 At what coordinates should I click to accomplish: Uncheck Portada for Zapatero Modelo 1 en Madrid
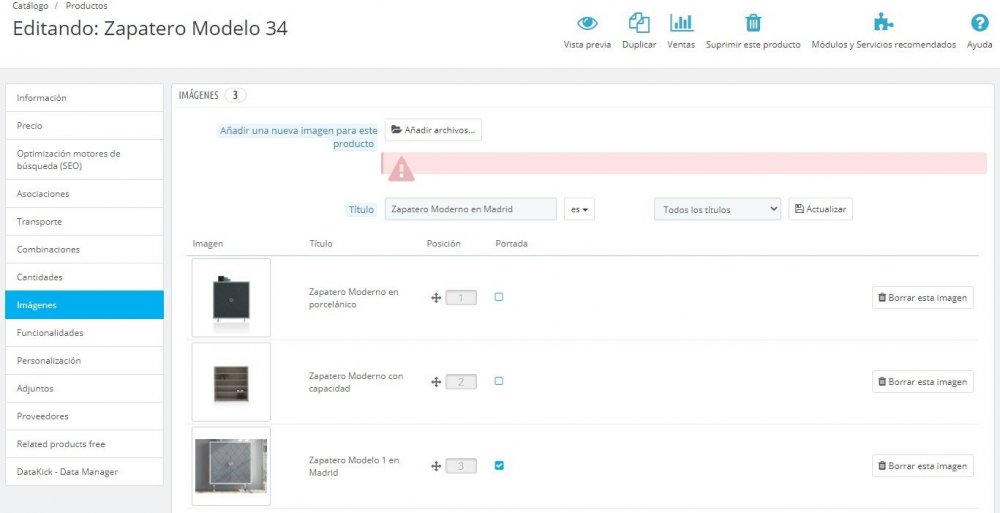tap(499, 465)
